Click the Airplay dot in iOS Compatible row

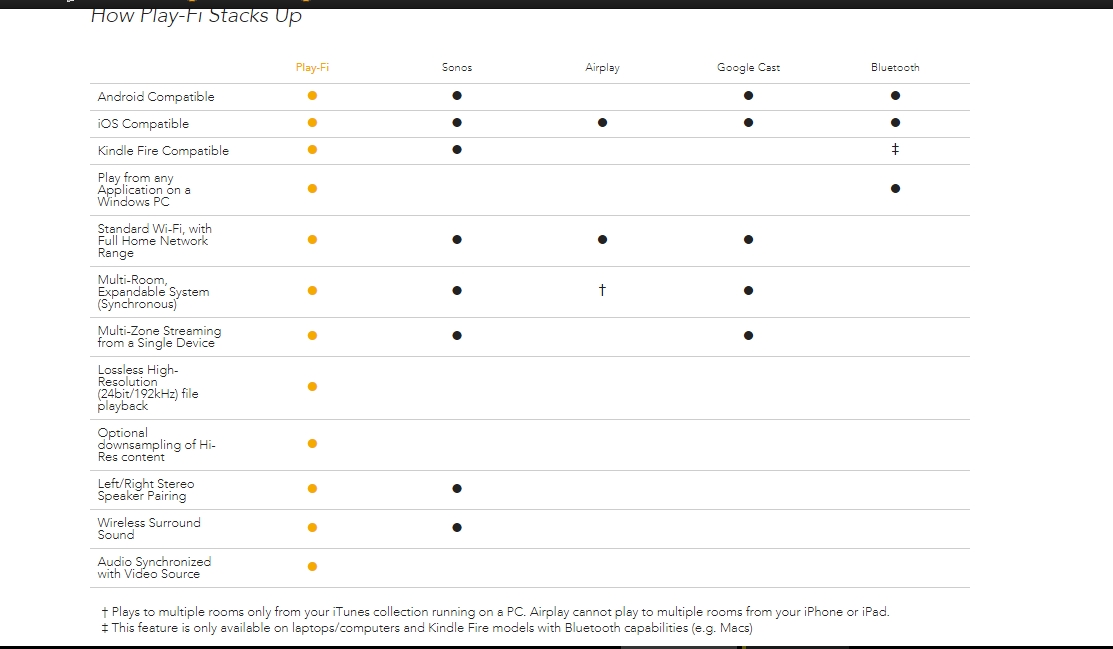coord(603,123)
